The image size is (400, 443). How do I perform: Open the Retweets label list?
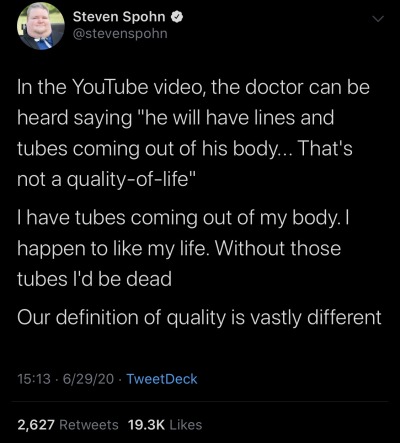tap(89, 425)
